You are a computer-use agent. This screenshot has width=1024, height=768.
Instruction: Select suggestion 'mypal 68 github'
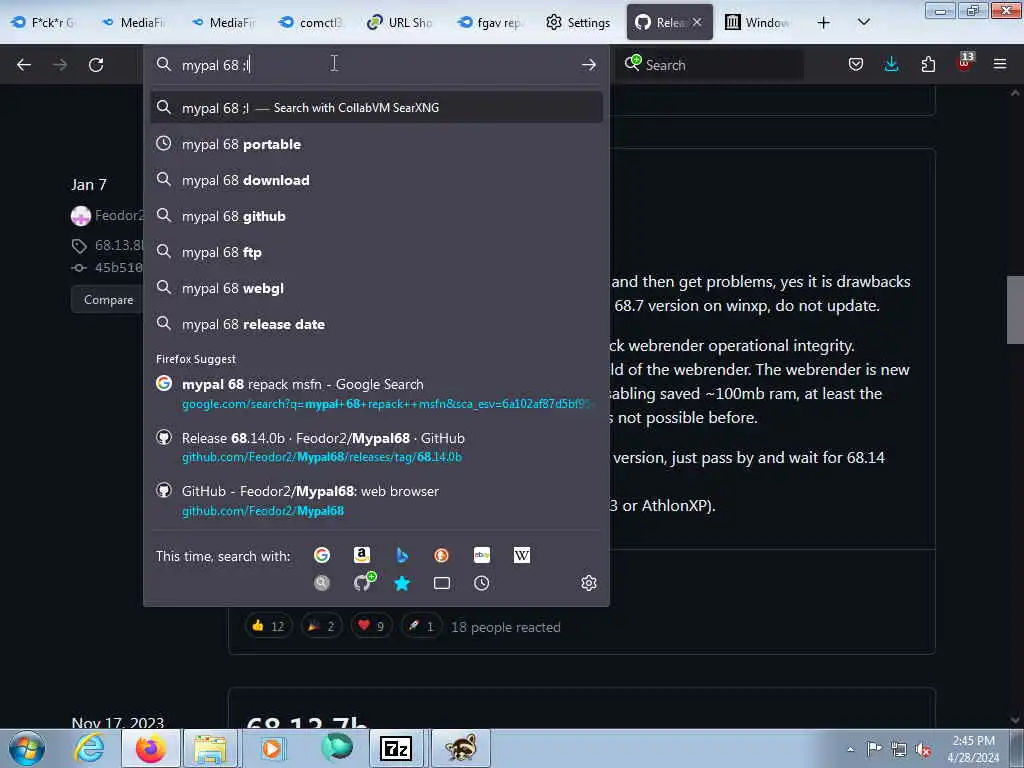click(x=376, y=216)
